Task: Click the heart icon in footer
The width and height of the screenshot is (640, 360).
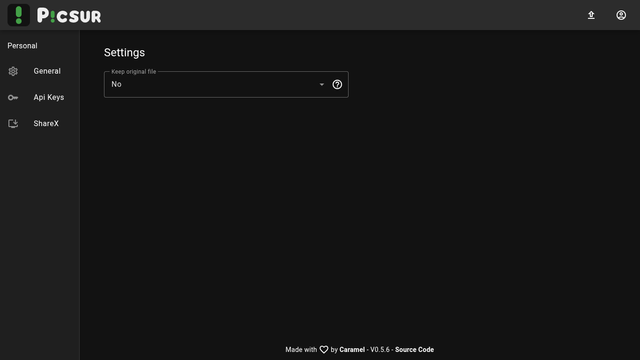Action: (x=324, y=350)
